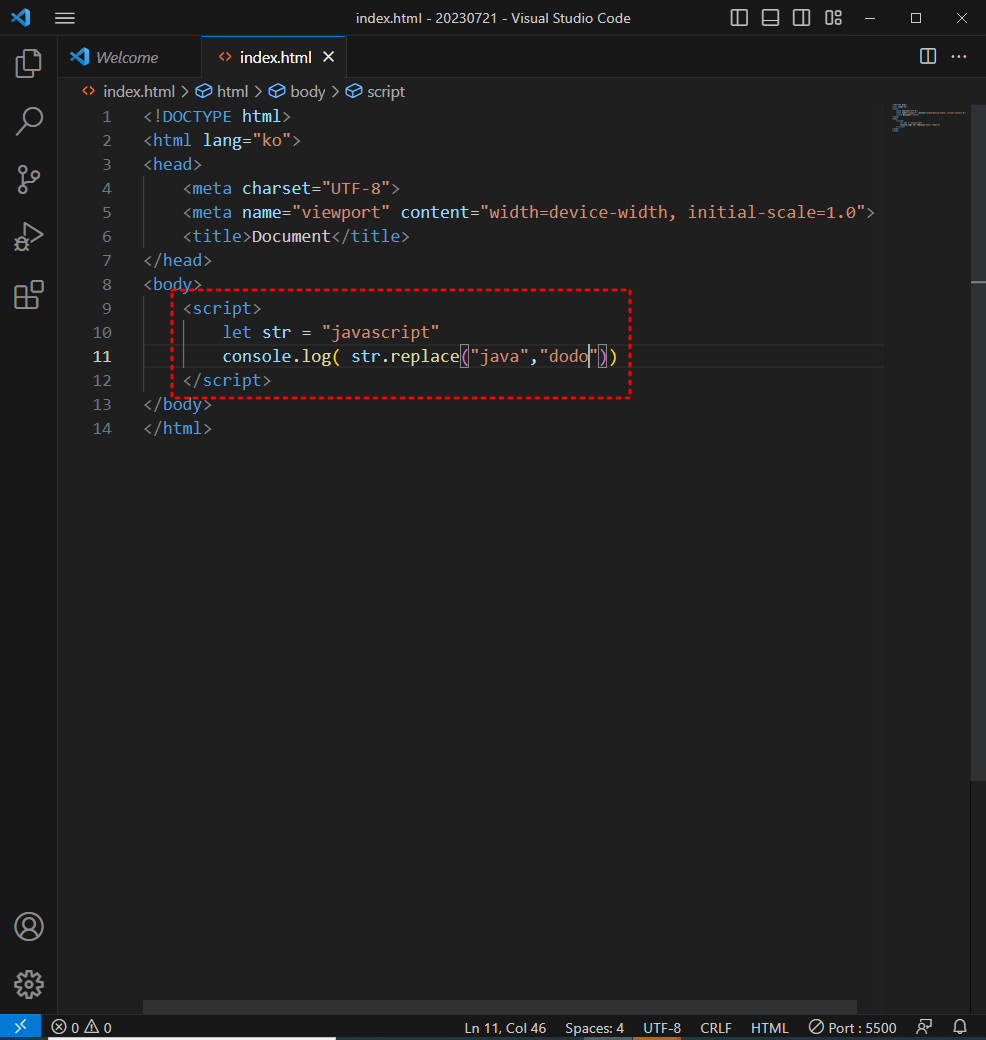This screenshot has height=1040, width=986.
Task: Open the Extensions view
Action: pos(29,294)
